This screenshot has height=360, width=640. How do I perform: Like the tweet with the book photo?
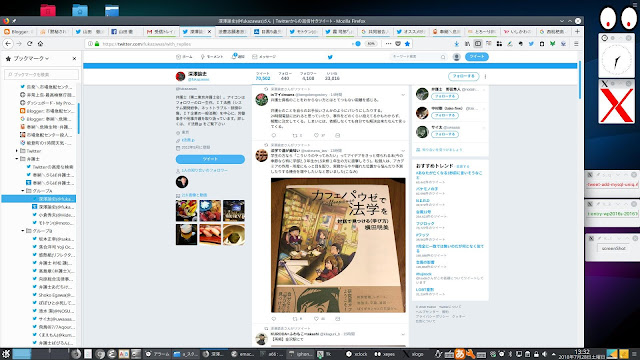tap(316, 319)
